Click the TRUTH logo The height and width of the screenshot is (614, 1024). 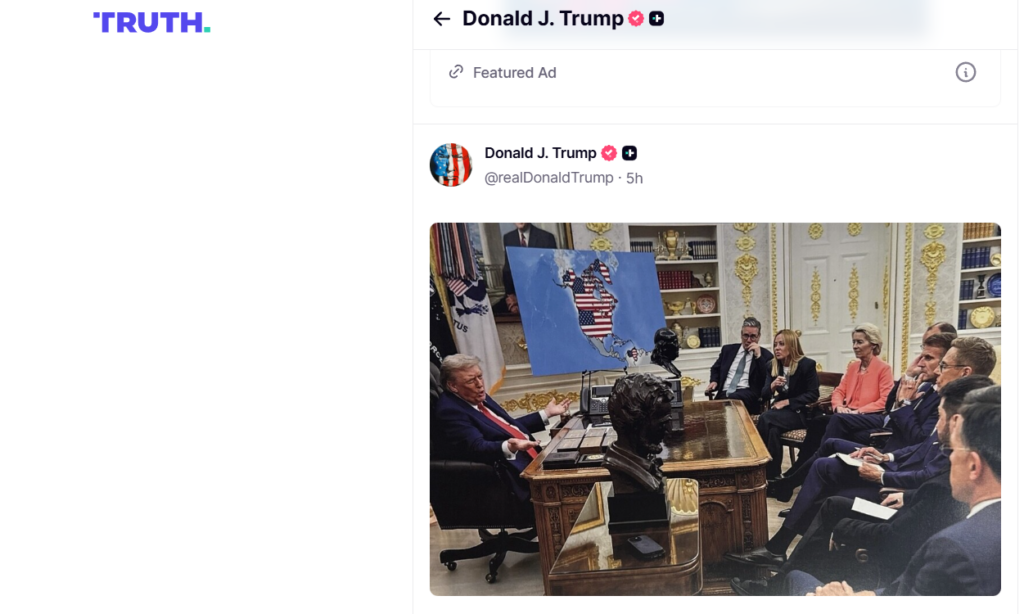(x=152, y=22)
